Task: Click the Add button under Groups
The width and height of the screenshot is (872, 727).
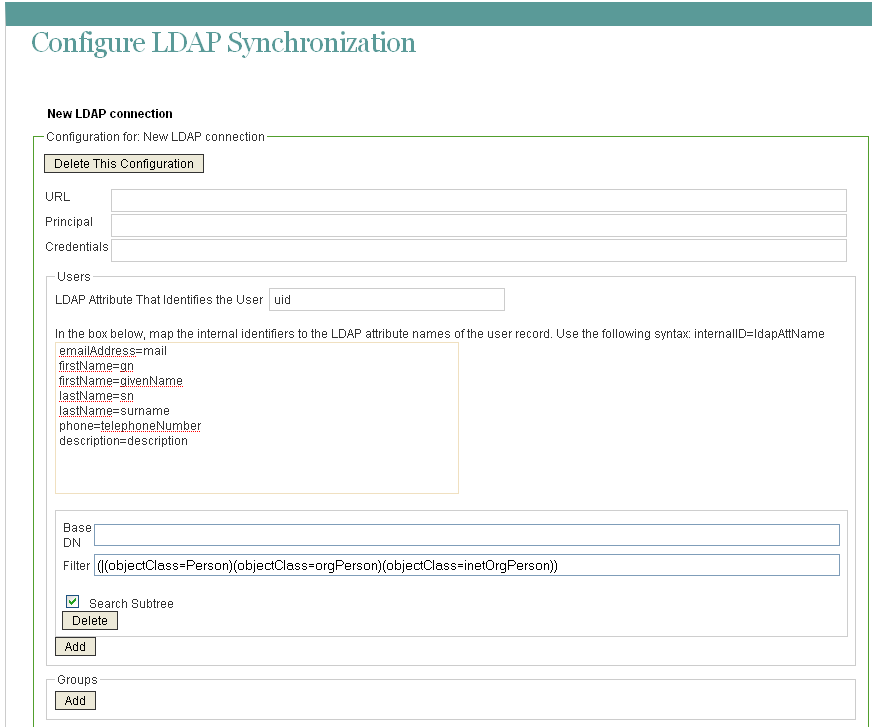Action: [75, 700]
